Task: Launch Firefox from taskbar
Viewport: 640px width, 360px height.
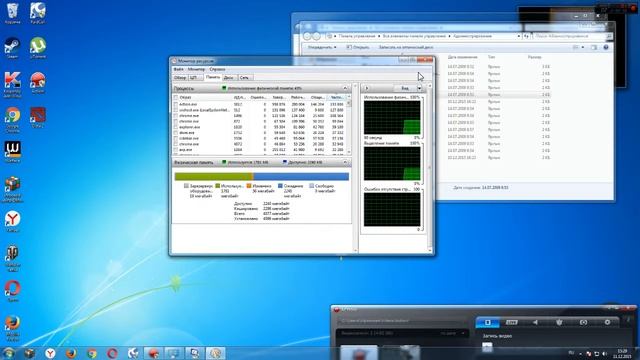Action: click(71, 353)
